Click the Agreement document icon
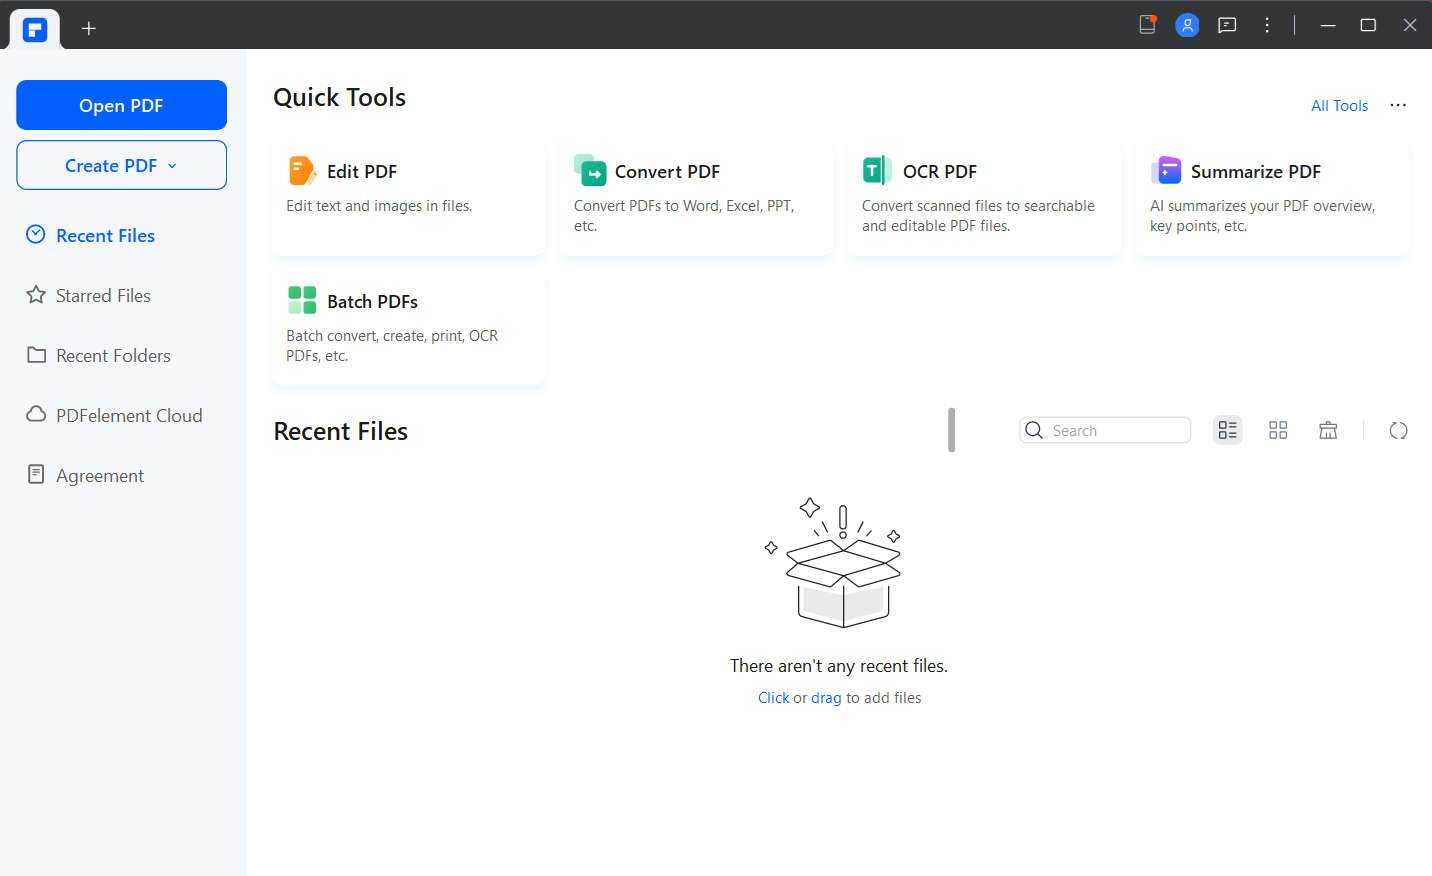The width and height of the screenshot is (1432, 876). (x=36, y=474)
